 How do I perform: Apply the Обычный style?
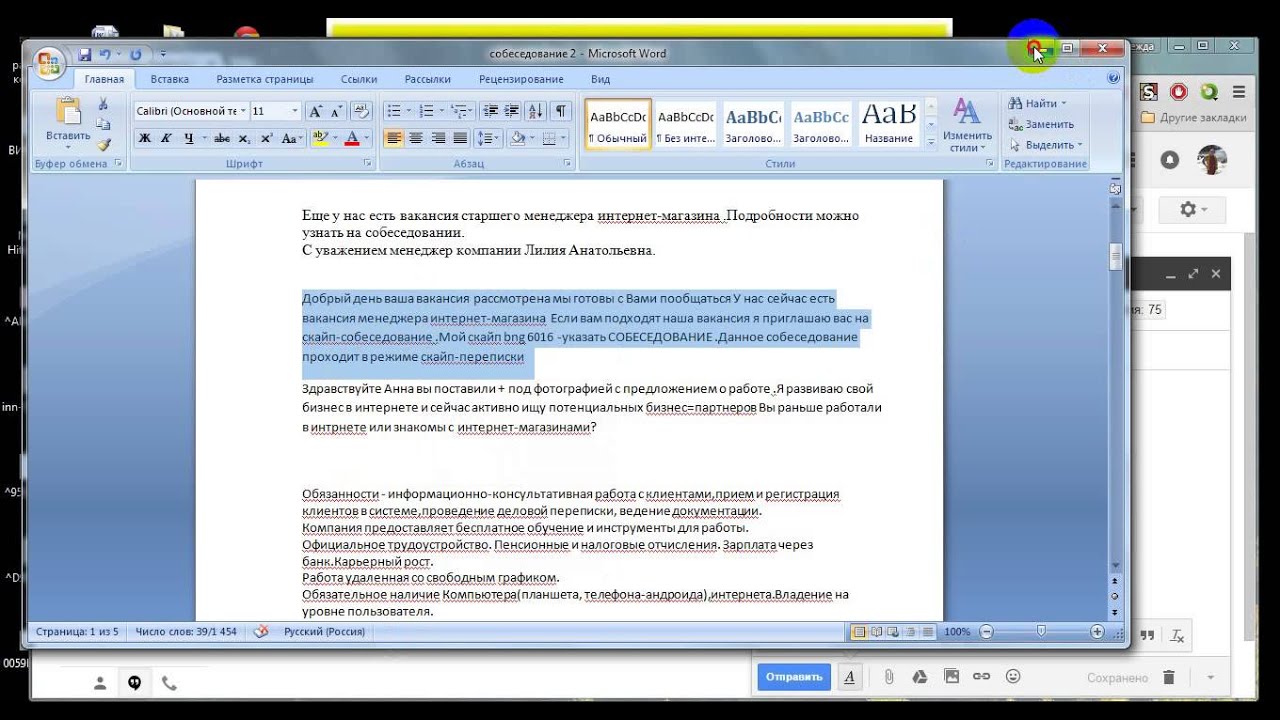point(618,124)
